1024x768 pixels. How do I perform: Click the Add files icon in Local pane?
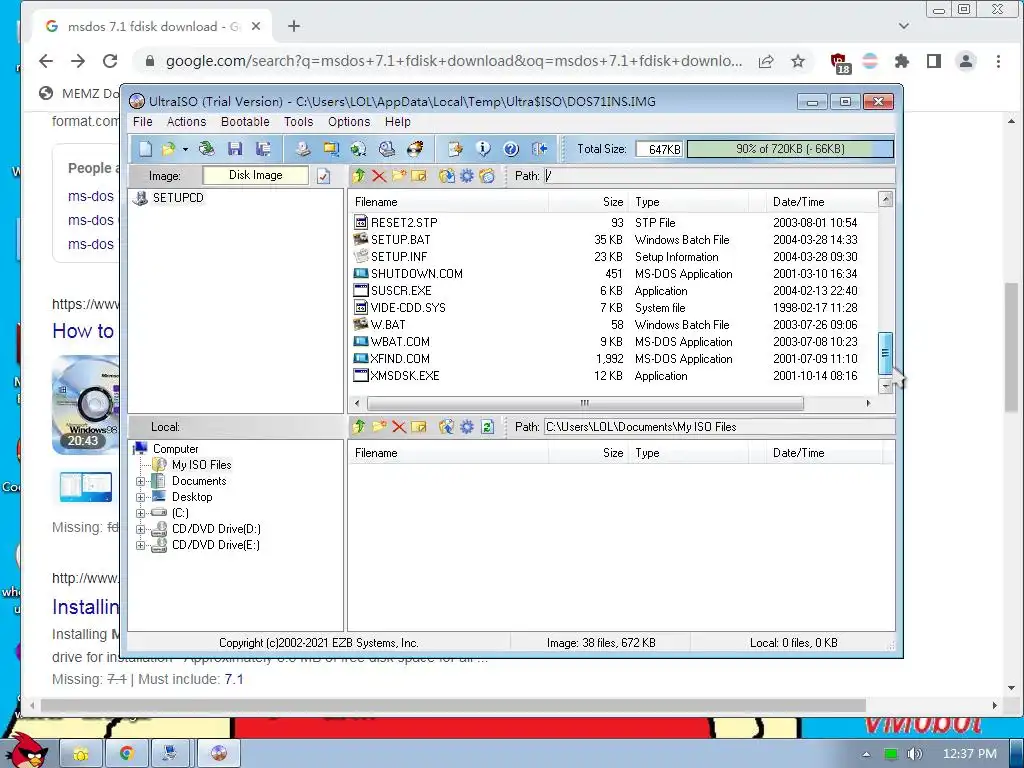419,426
